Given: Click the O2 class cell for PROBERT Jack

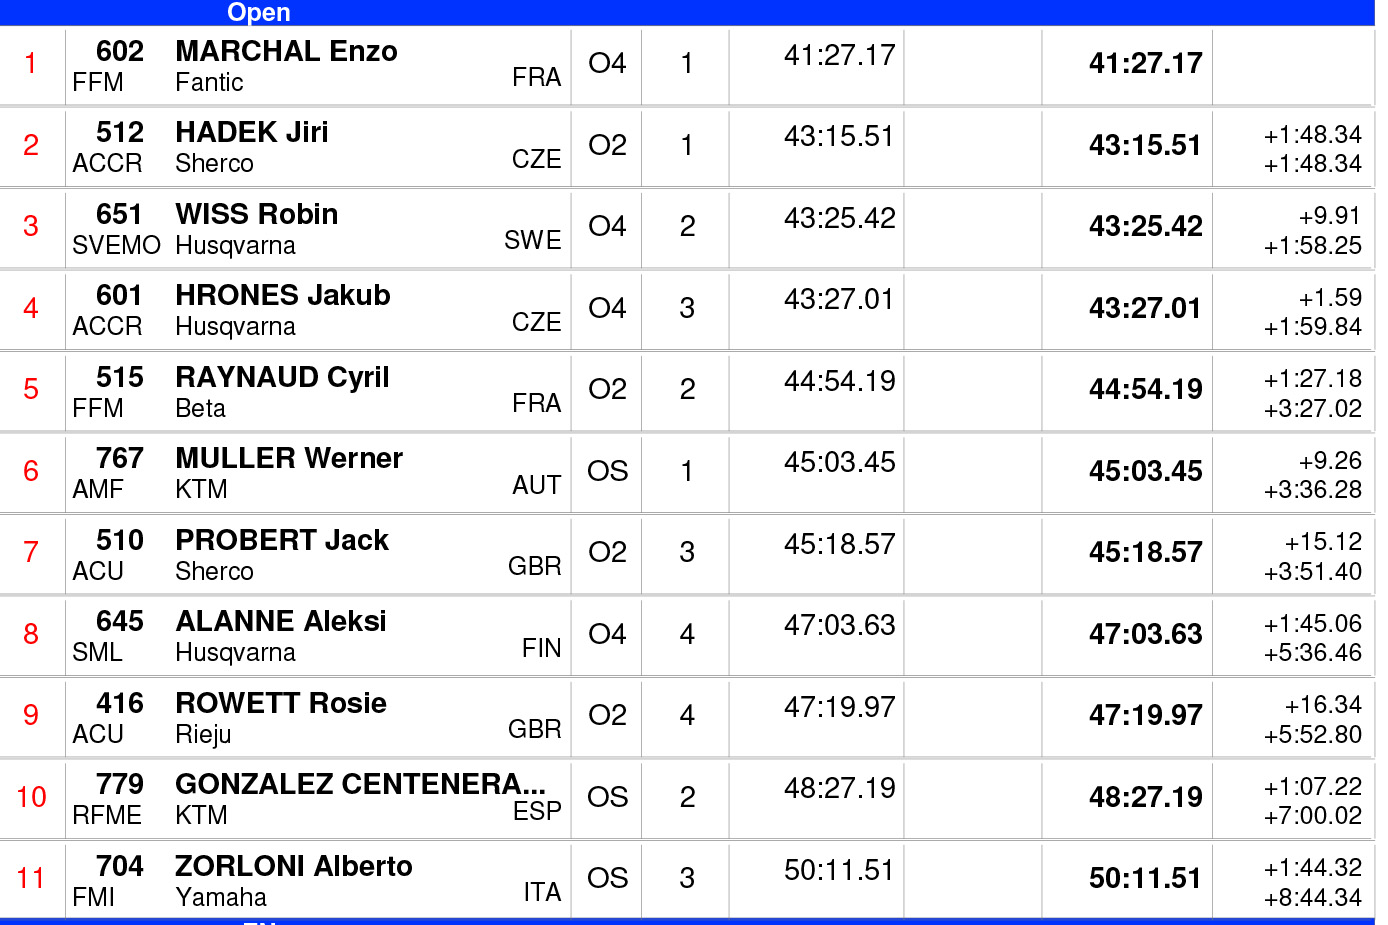Looking at the screenshot, I should tap(607, 552).
